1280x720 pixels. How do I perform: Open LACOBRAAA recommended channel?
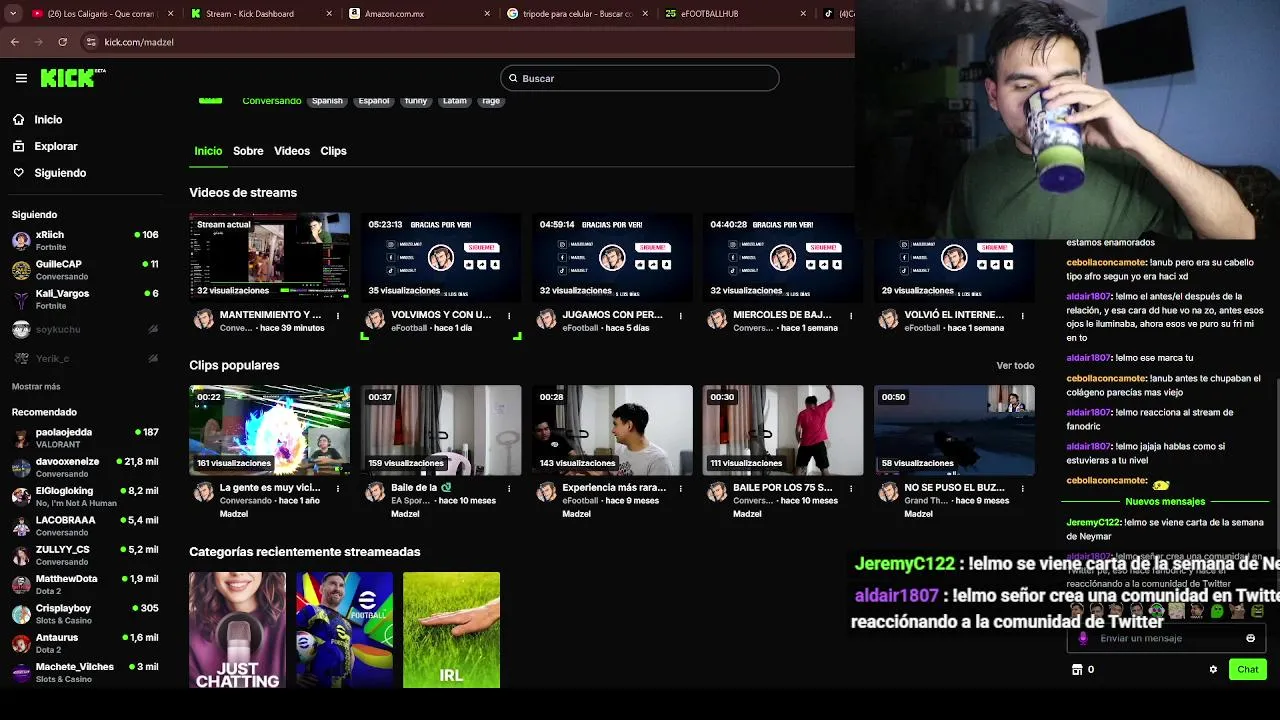(x=85, y=526)
